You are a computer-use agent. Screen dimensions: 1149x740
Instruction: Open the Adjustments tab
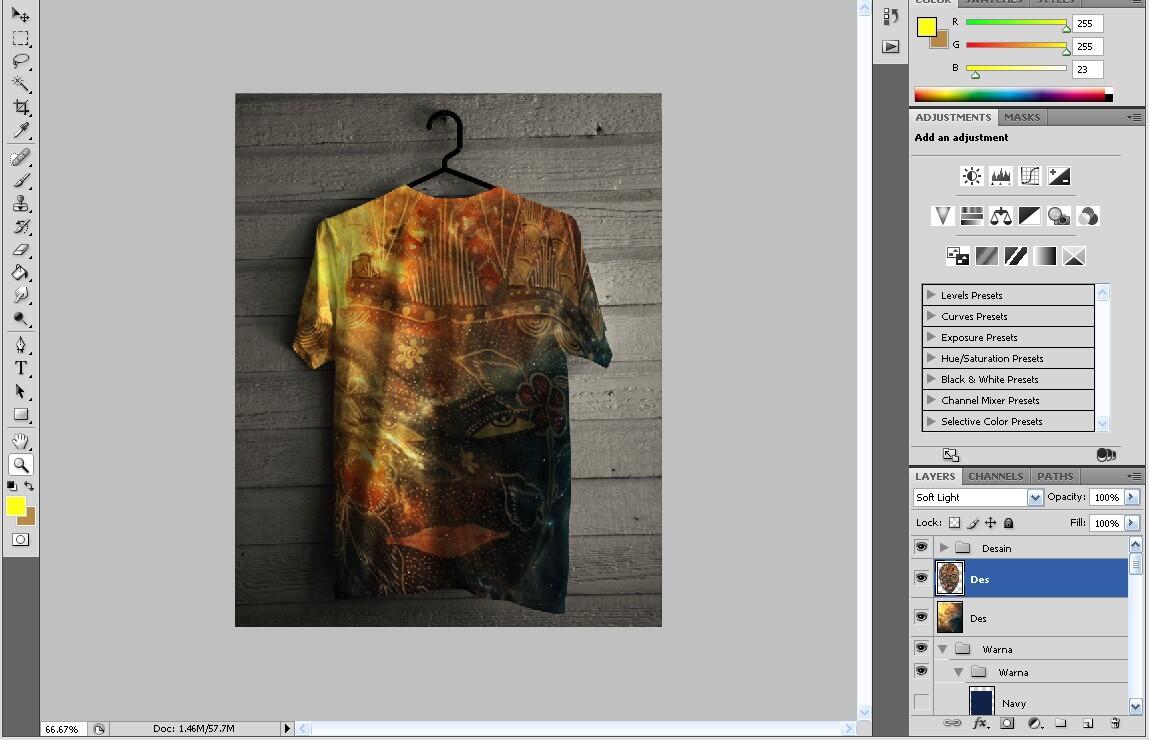(x=953, y=117)
